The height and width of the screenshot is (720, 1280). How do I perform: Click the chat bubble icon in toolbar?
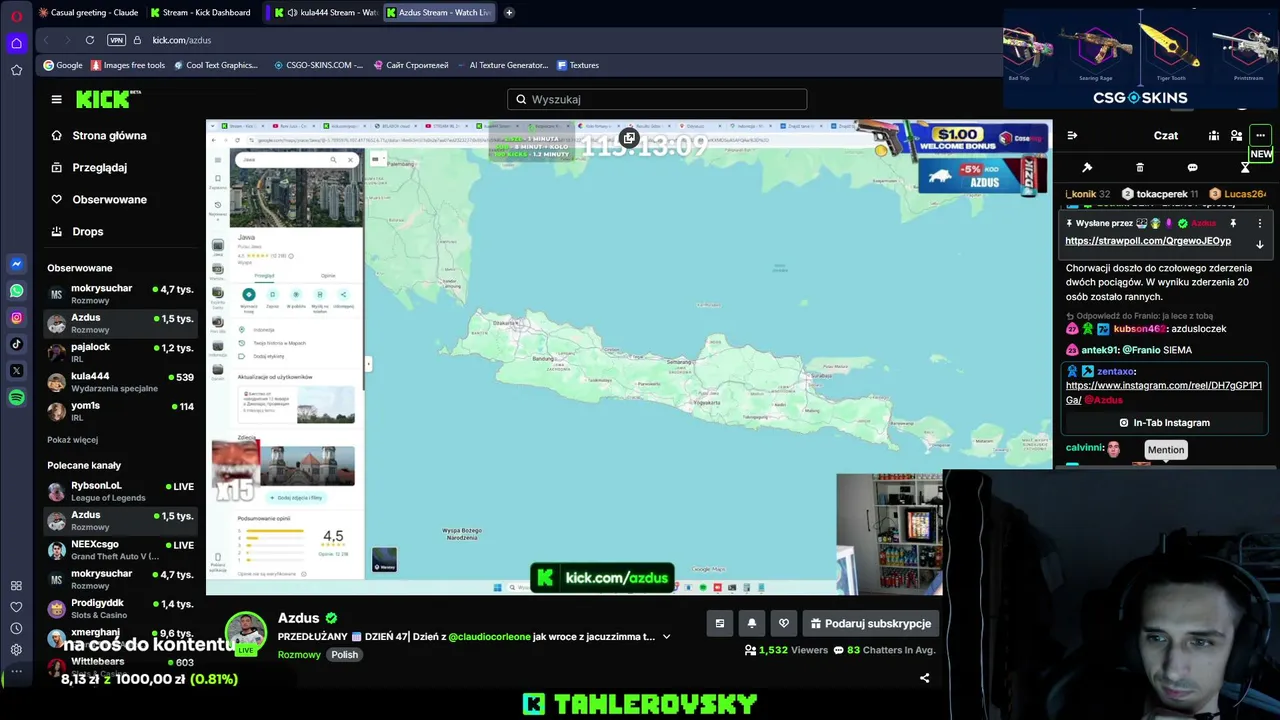click(1193, 167)
